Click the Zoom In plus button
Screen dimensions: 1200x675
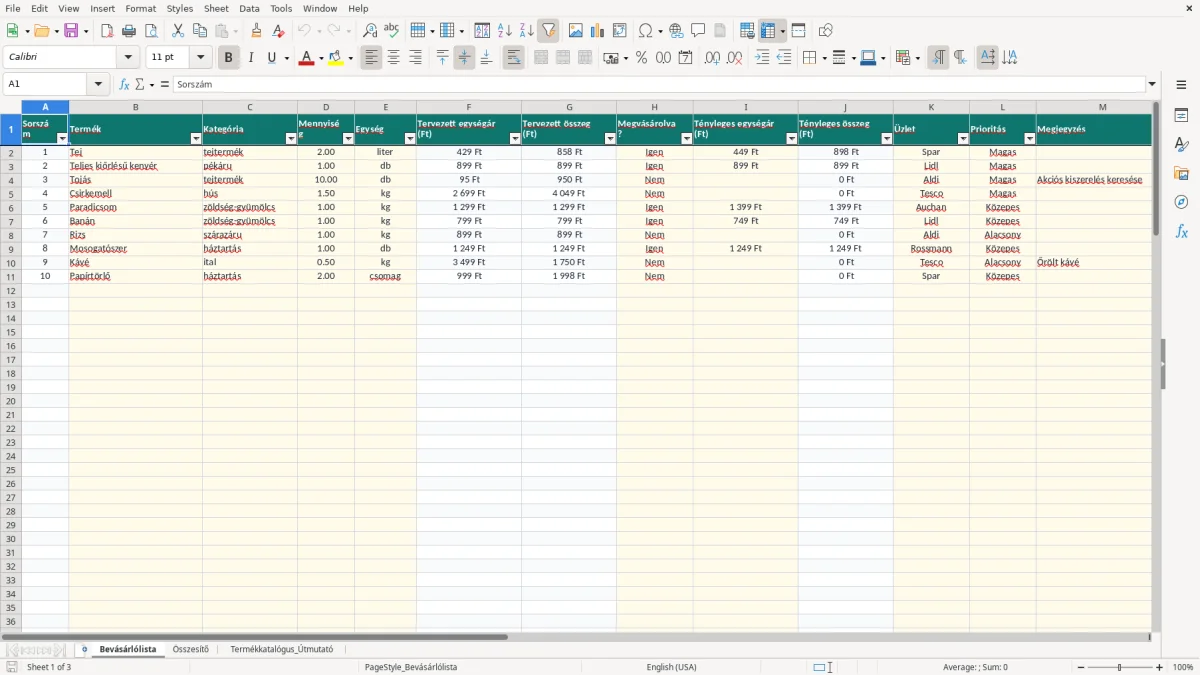1160,667
